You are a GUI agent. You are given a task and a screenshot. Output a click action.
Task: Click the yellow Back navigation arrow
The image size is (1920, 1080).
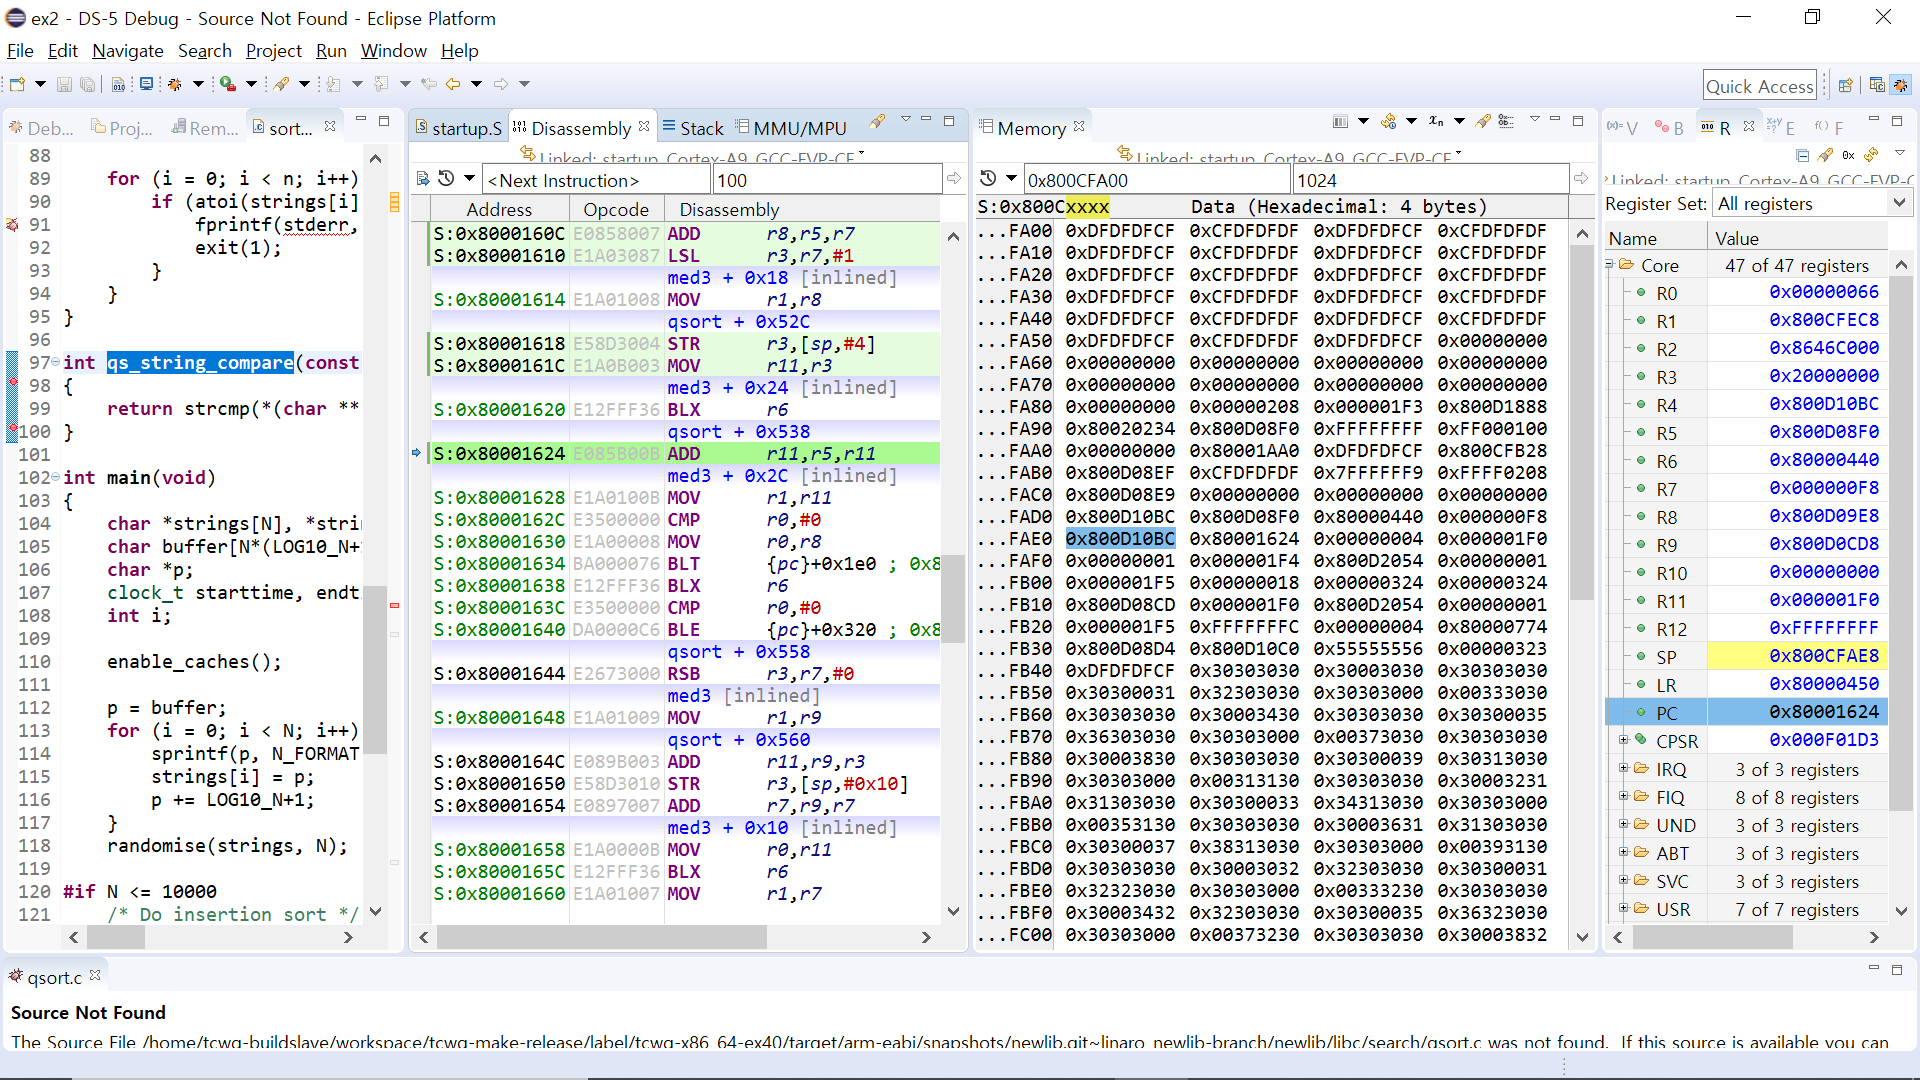coord(453,84)
